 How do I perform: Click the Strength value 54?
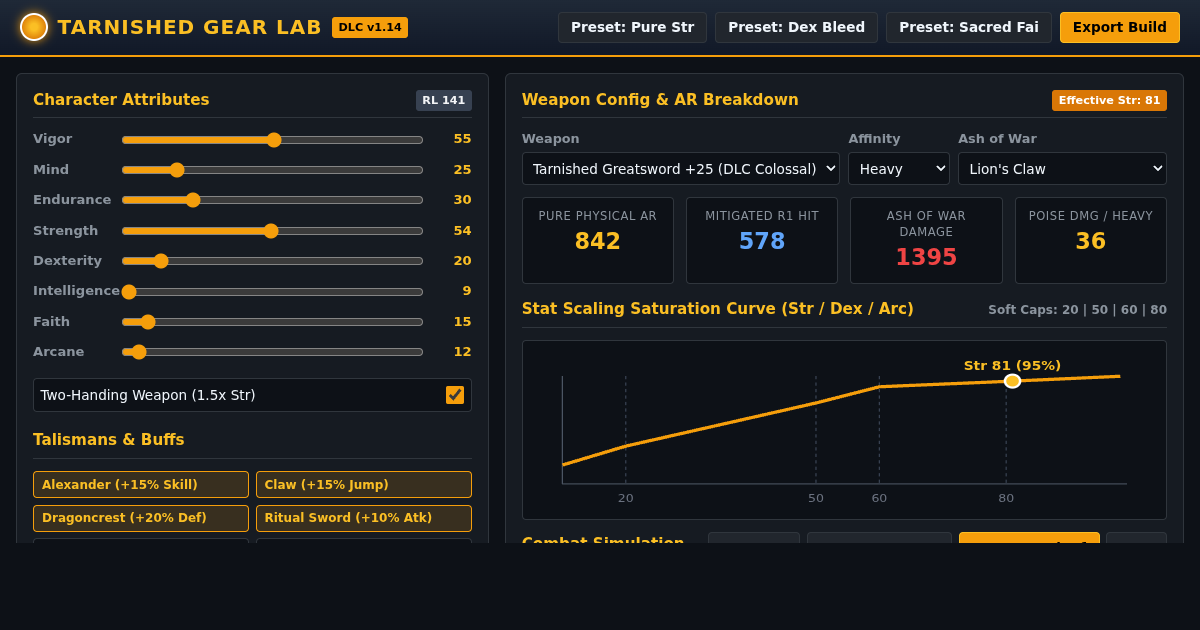(462, 231)
